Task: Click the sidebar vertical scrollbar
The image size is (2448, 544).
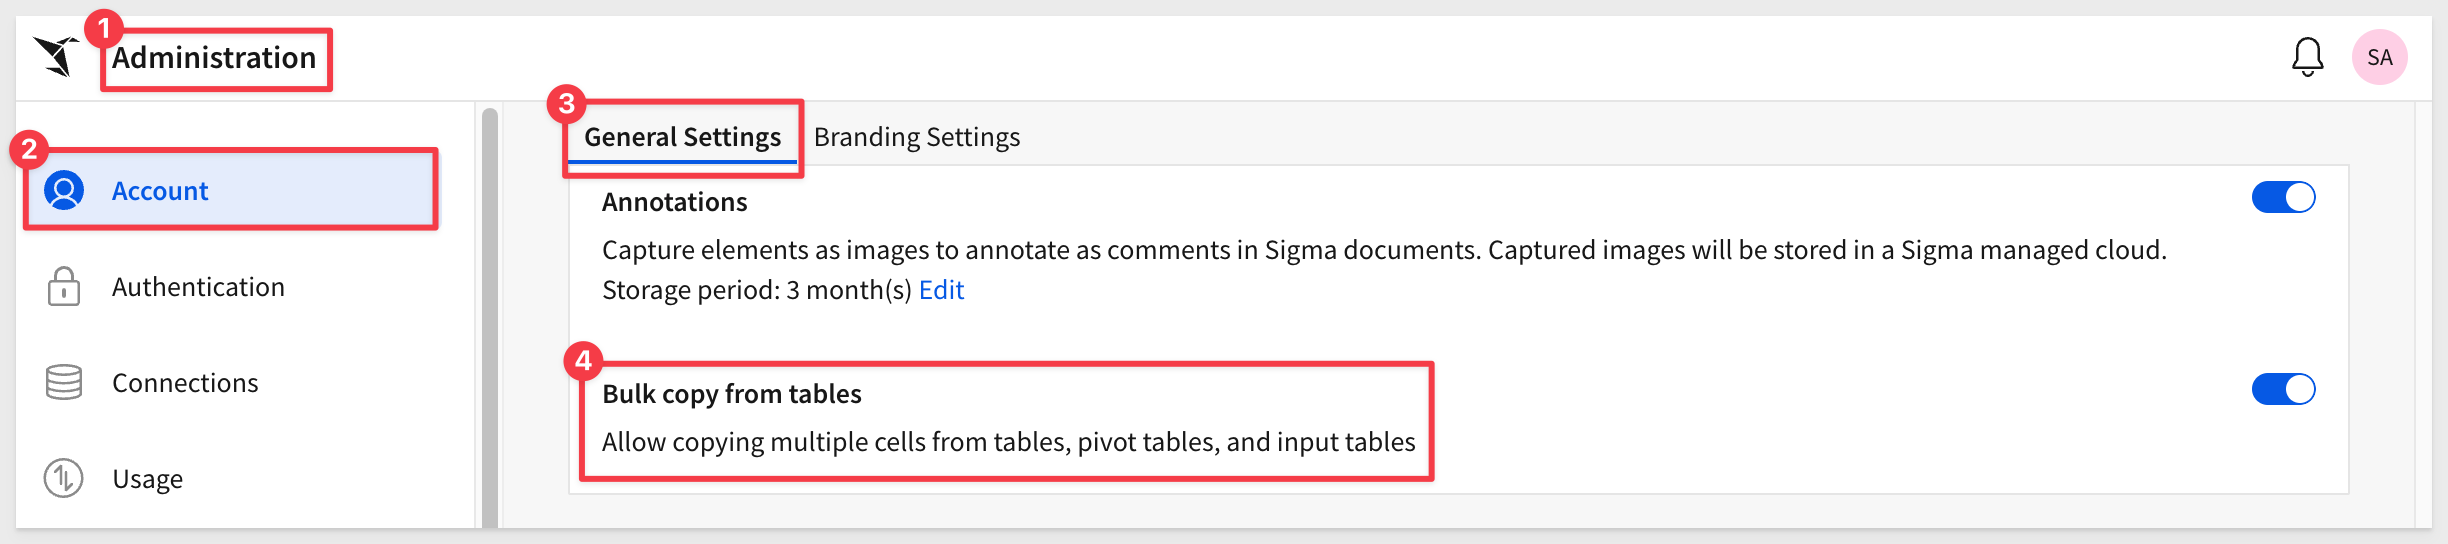Action: [x=489, y=320]
